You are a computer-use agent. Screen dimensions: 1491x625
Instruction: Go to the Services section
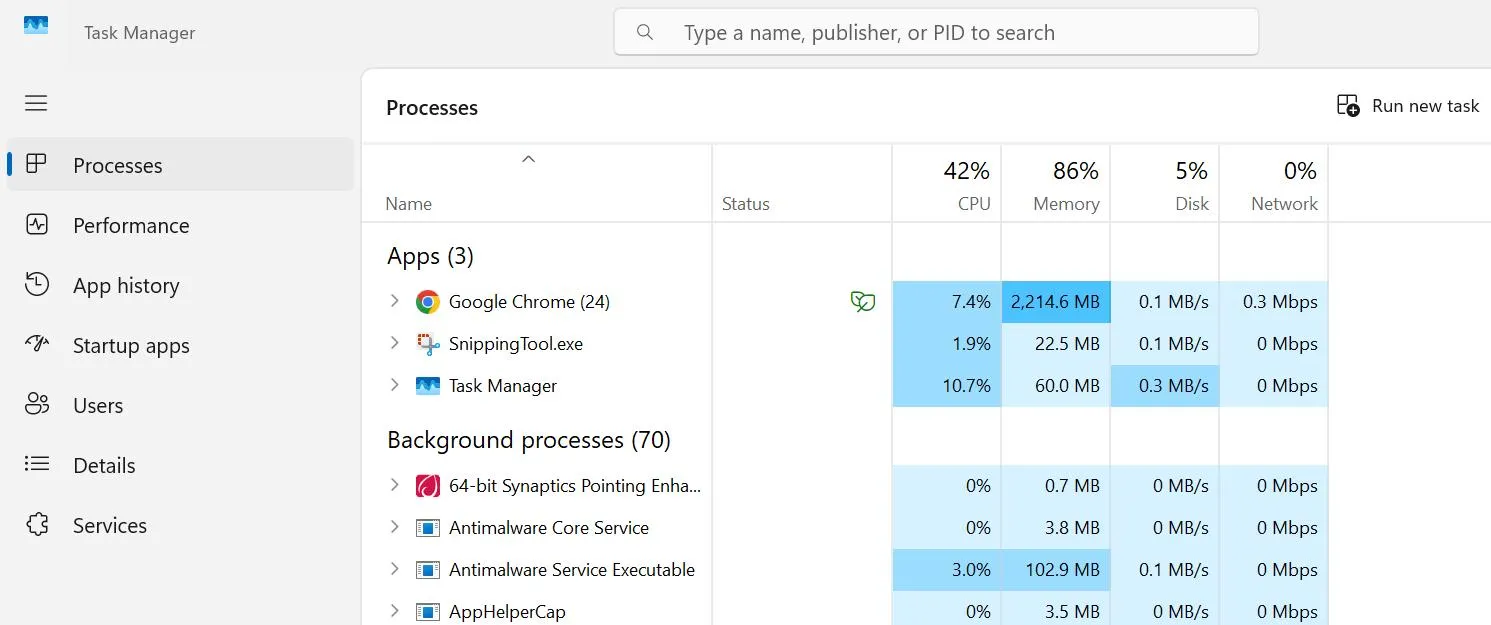pos(110,526)
